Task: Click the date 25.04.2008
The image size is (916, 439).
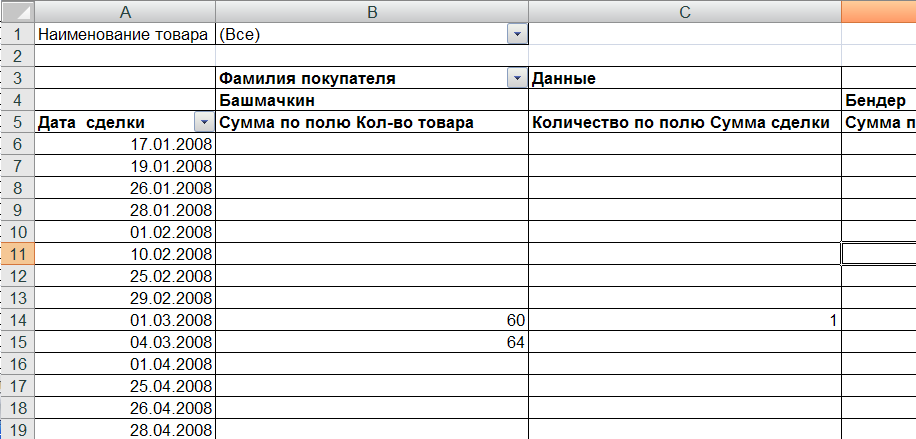Action: click(126, 386)
